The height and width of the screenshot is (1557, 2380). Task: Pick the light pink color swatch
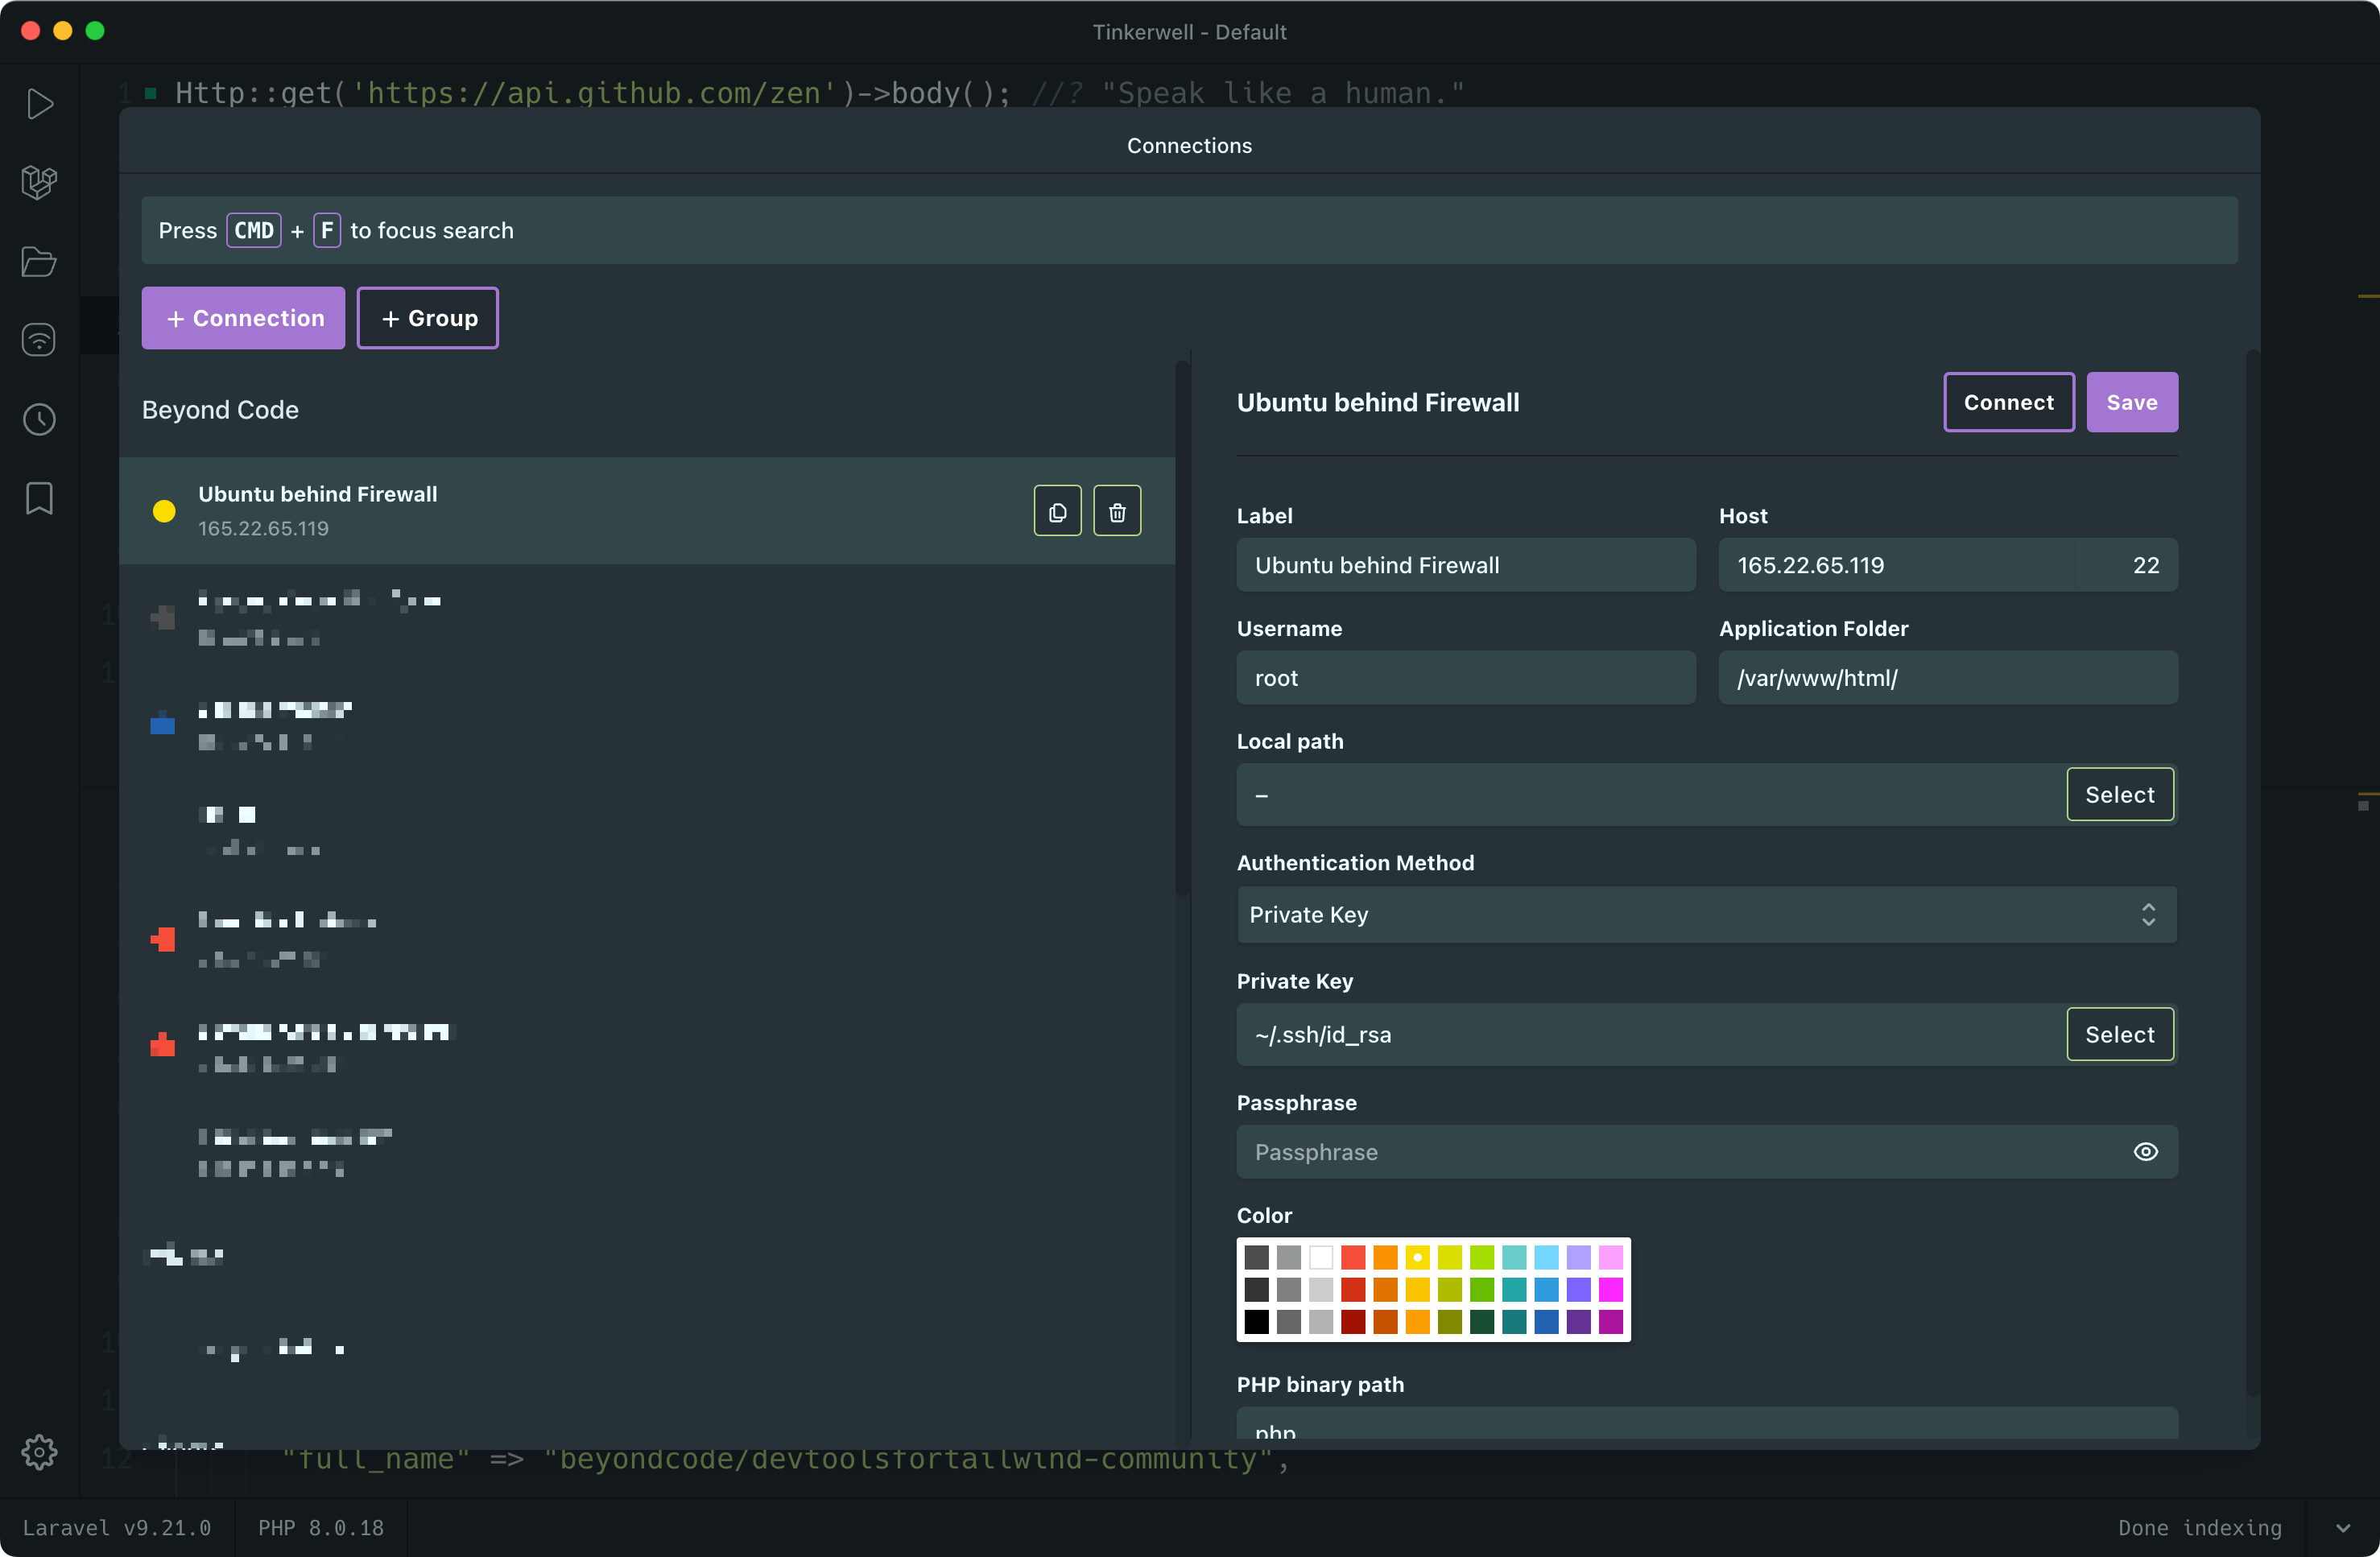coord(1610,1257)
